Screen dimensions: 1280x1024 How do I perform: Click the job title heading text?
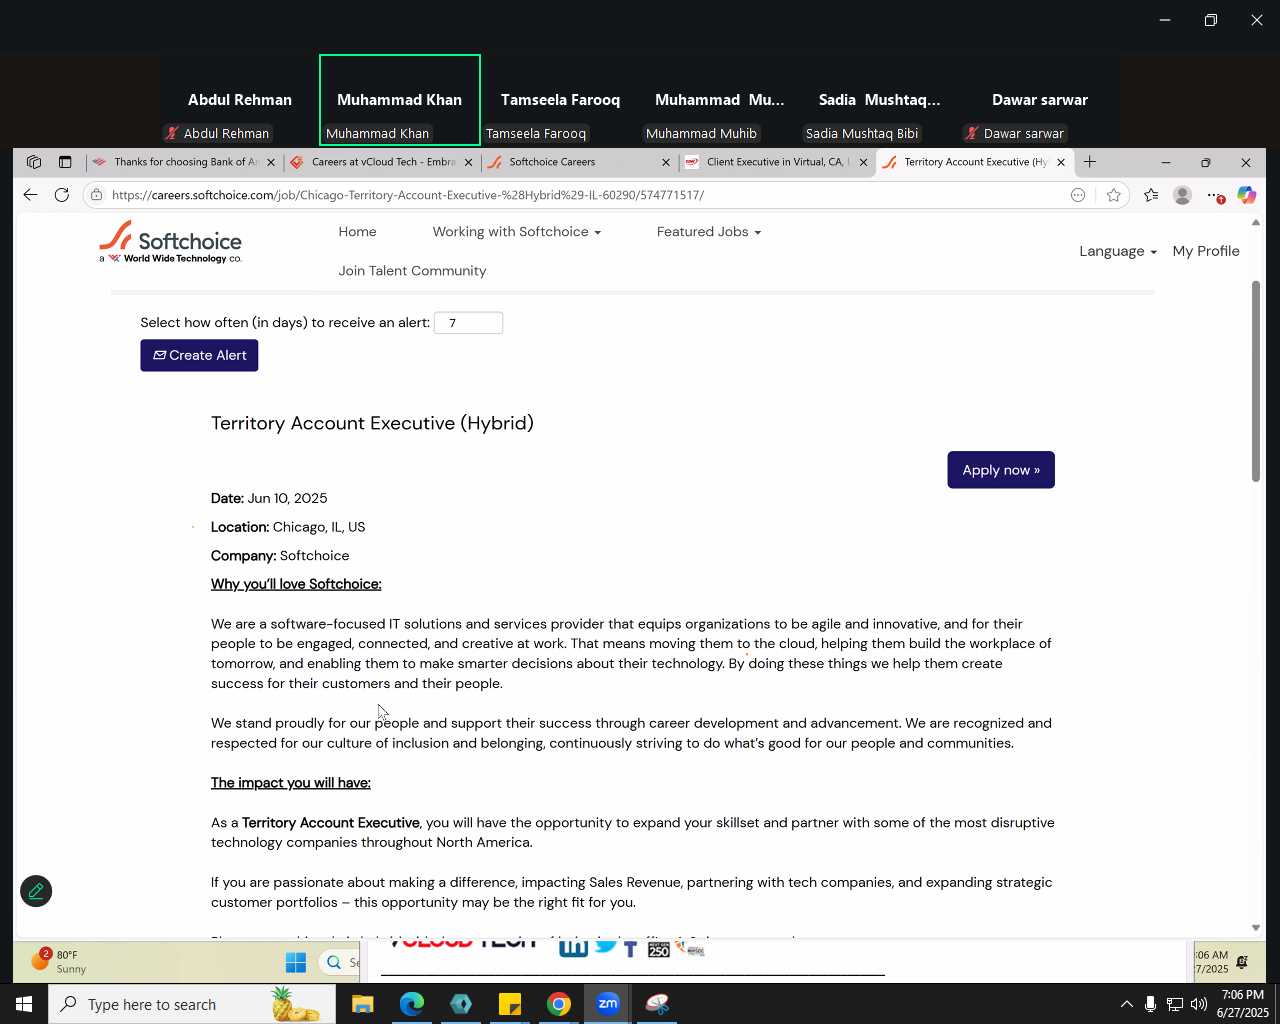(x=372, y=423)
